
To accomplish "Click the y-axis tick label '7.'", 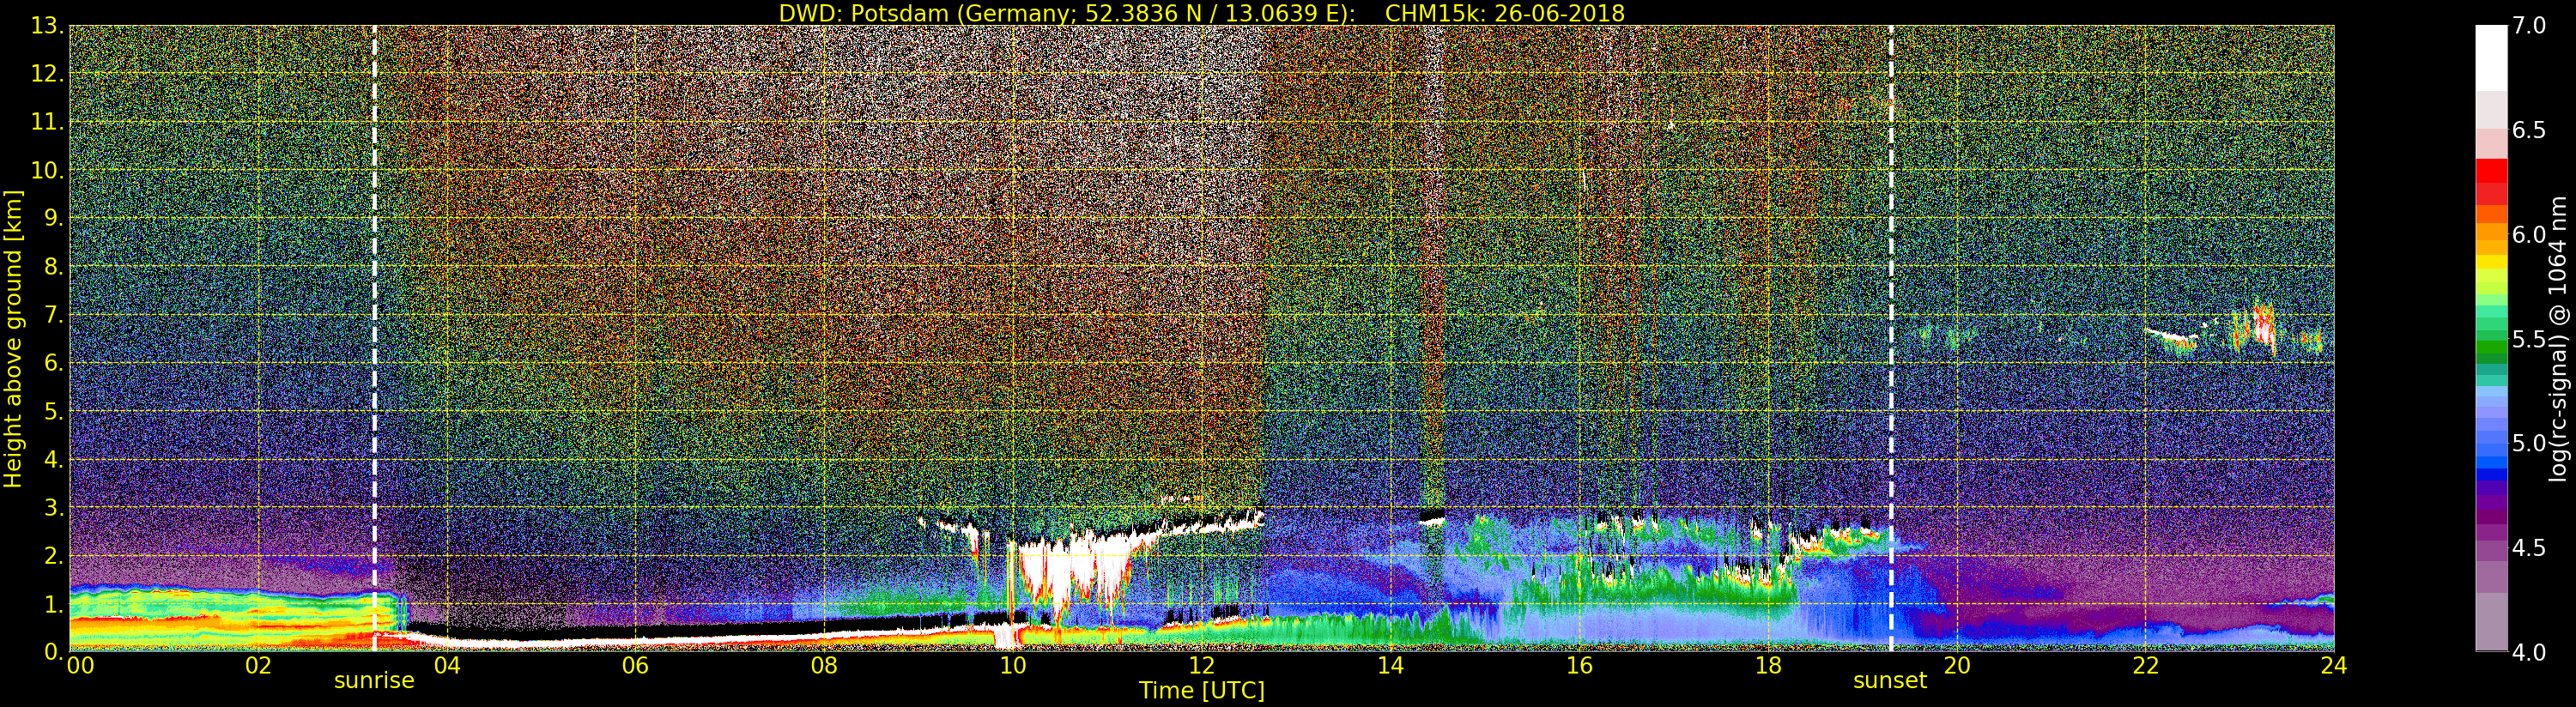I will pos(54,315).
